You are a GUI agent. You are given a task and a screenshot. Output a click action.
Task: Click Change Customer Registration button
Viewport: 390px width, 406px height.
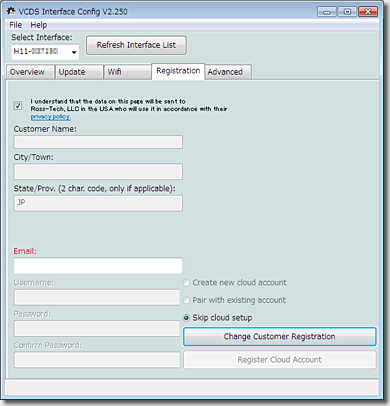(280, 336)
